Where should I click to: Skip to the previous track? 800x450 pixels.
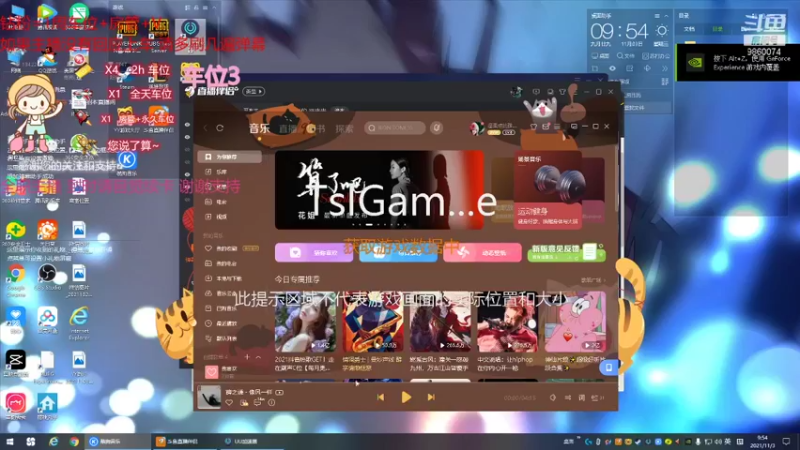(x=381, y=397)
